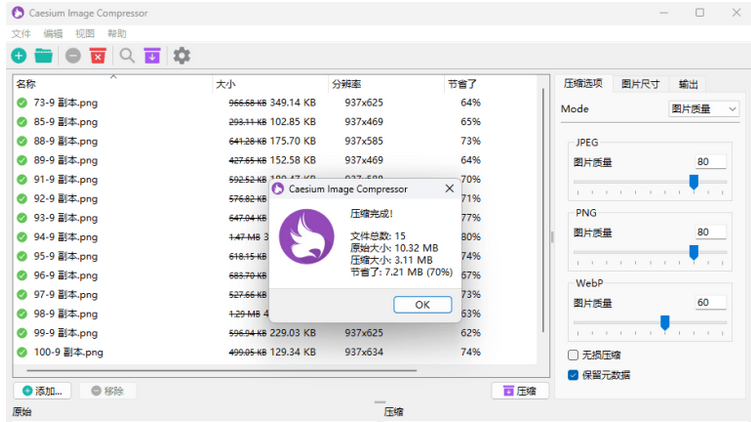Click the gray remove item toolbar icon
The width and height of the screenshot is (751, 422).
point(74,56)
